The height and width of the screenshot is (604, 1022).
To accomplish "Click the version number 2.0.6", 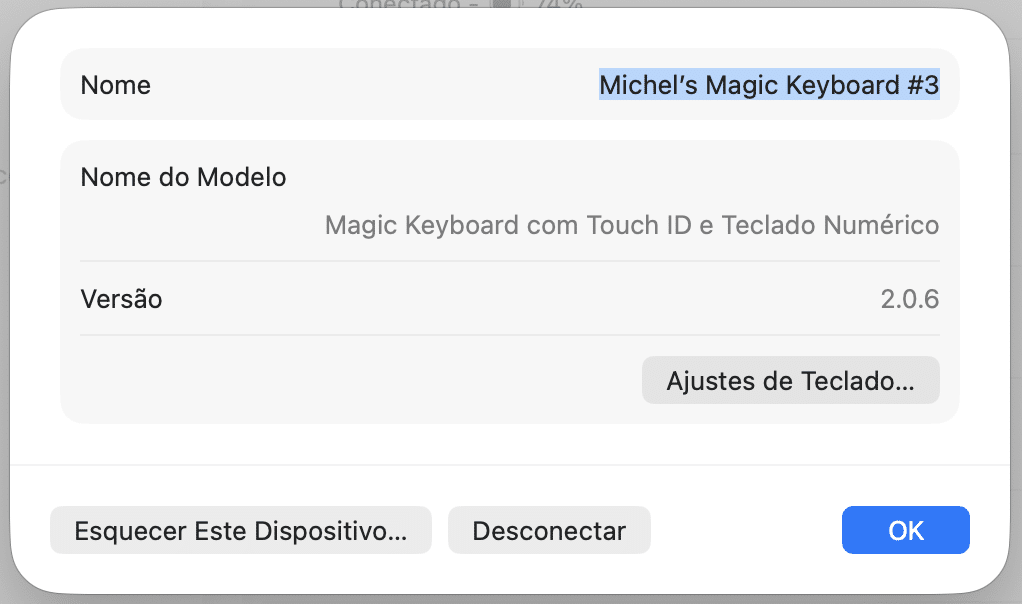I will tap(909, 298).
